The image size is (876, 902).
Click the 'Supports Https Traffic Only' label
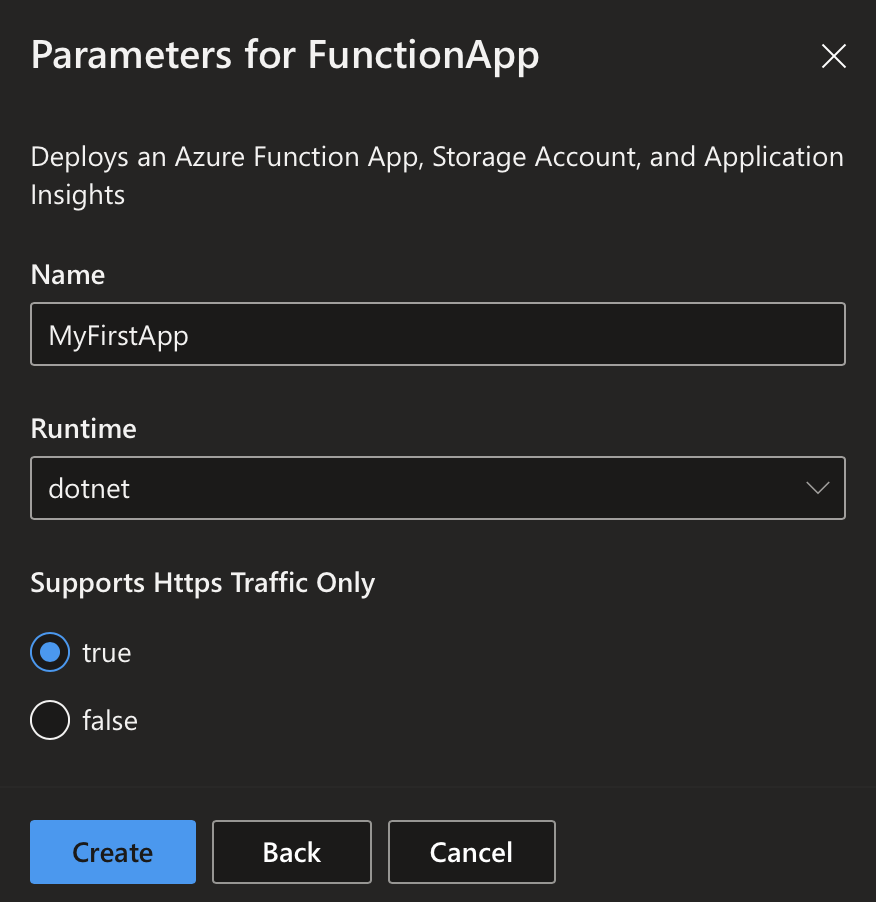tap(202, 583)
